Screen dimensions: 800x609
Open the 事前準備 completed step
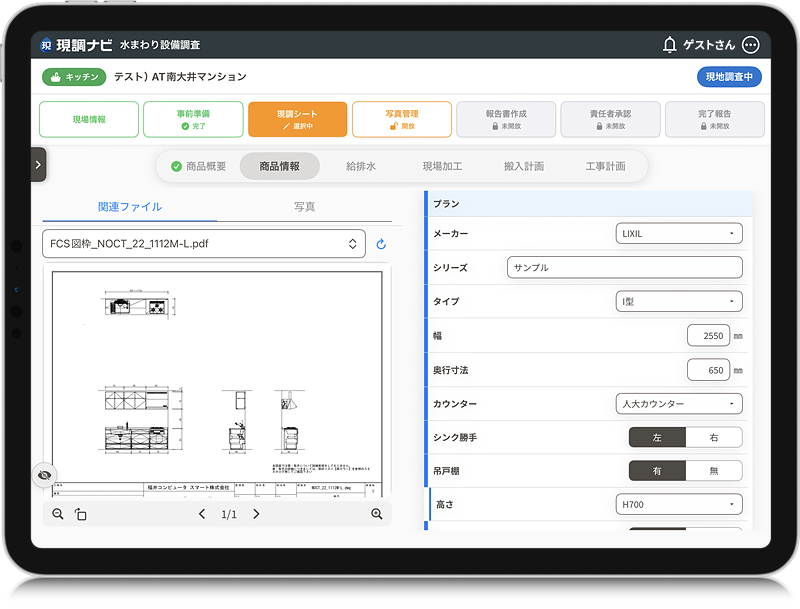193,119
